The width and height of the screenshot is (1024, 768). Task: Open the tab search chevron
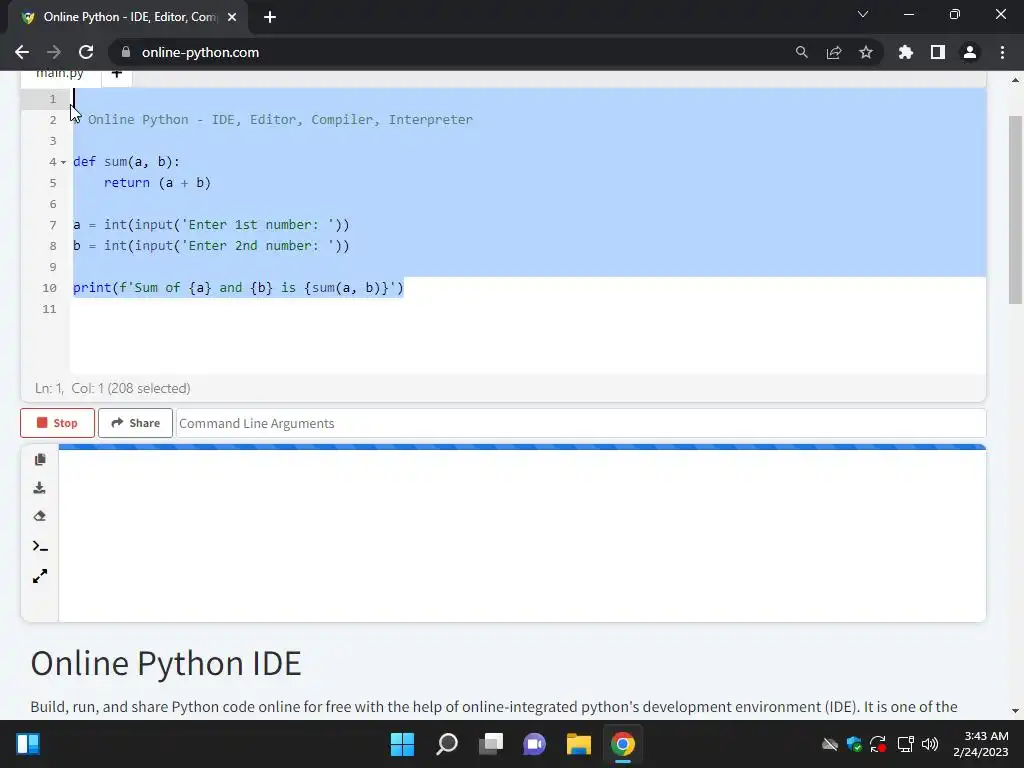point(863,14)
